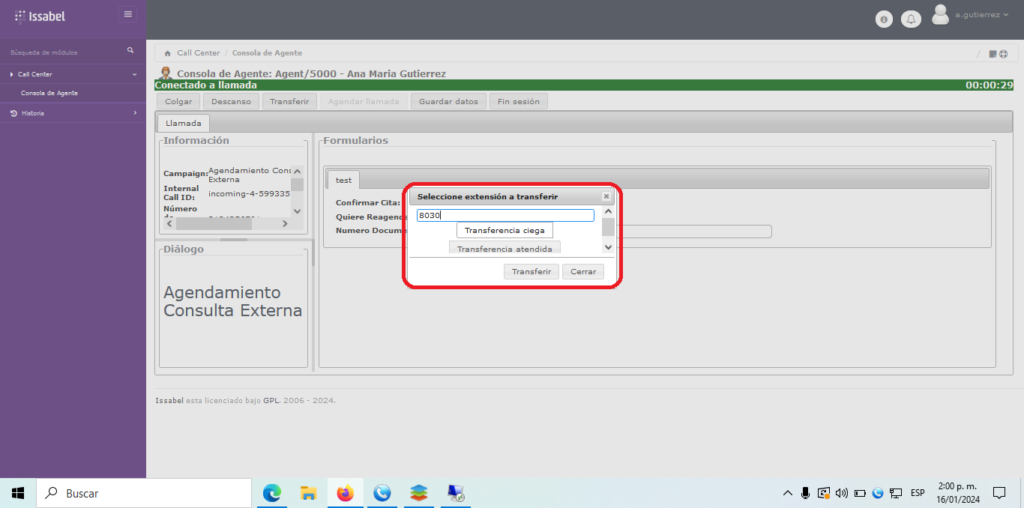
Task: Select the test form tab
Action: tap(343, 180)
